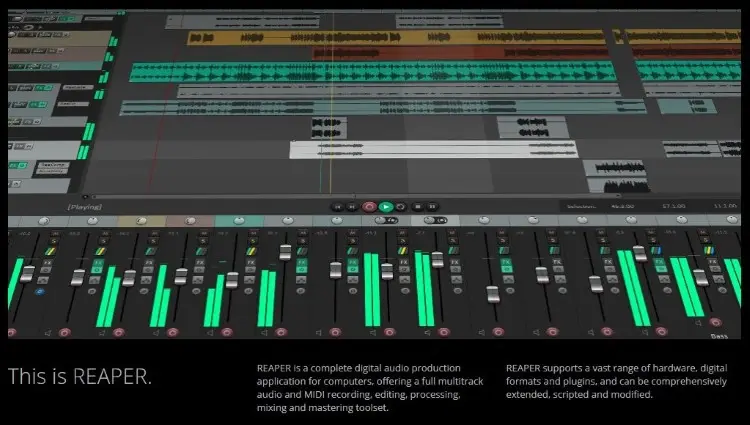Click the Go to end transport button
750x425 pixels.
(352, 207)
